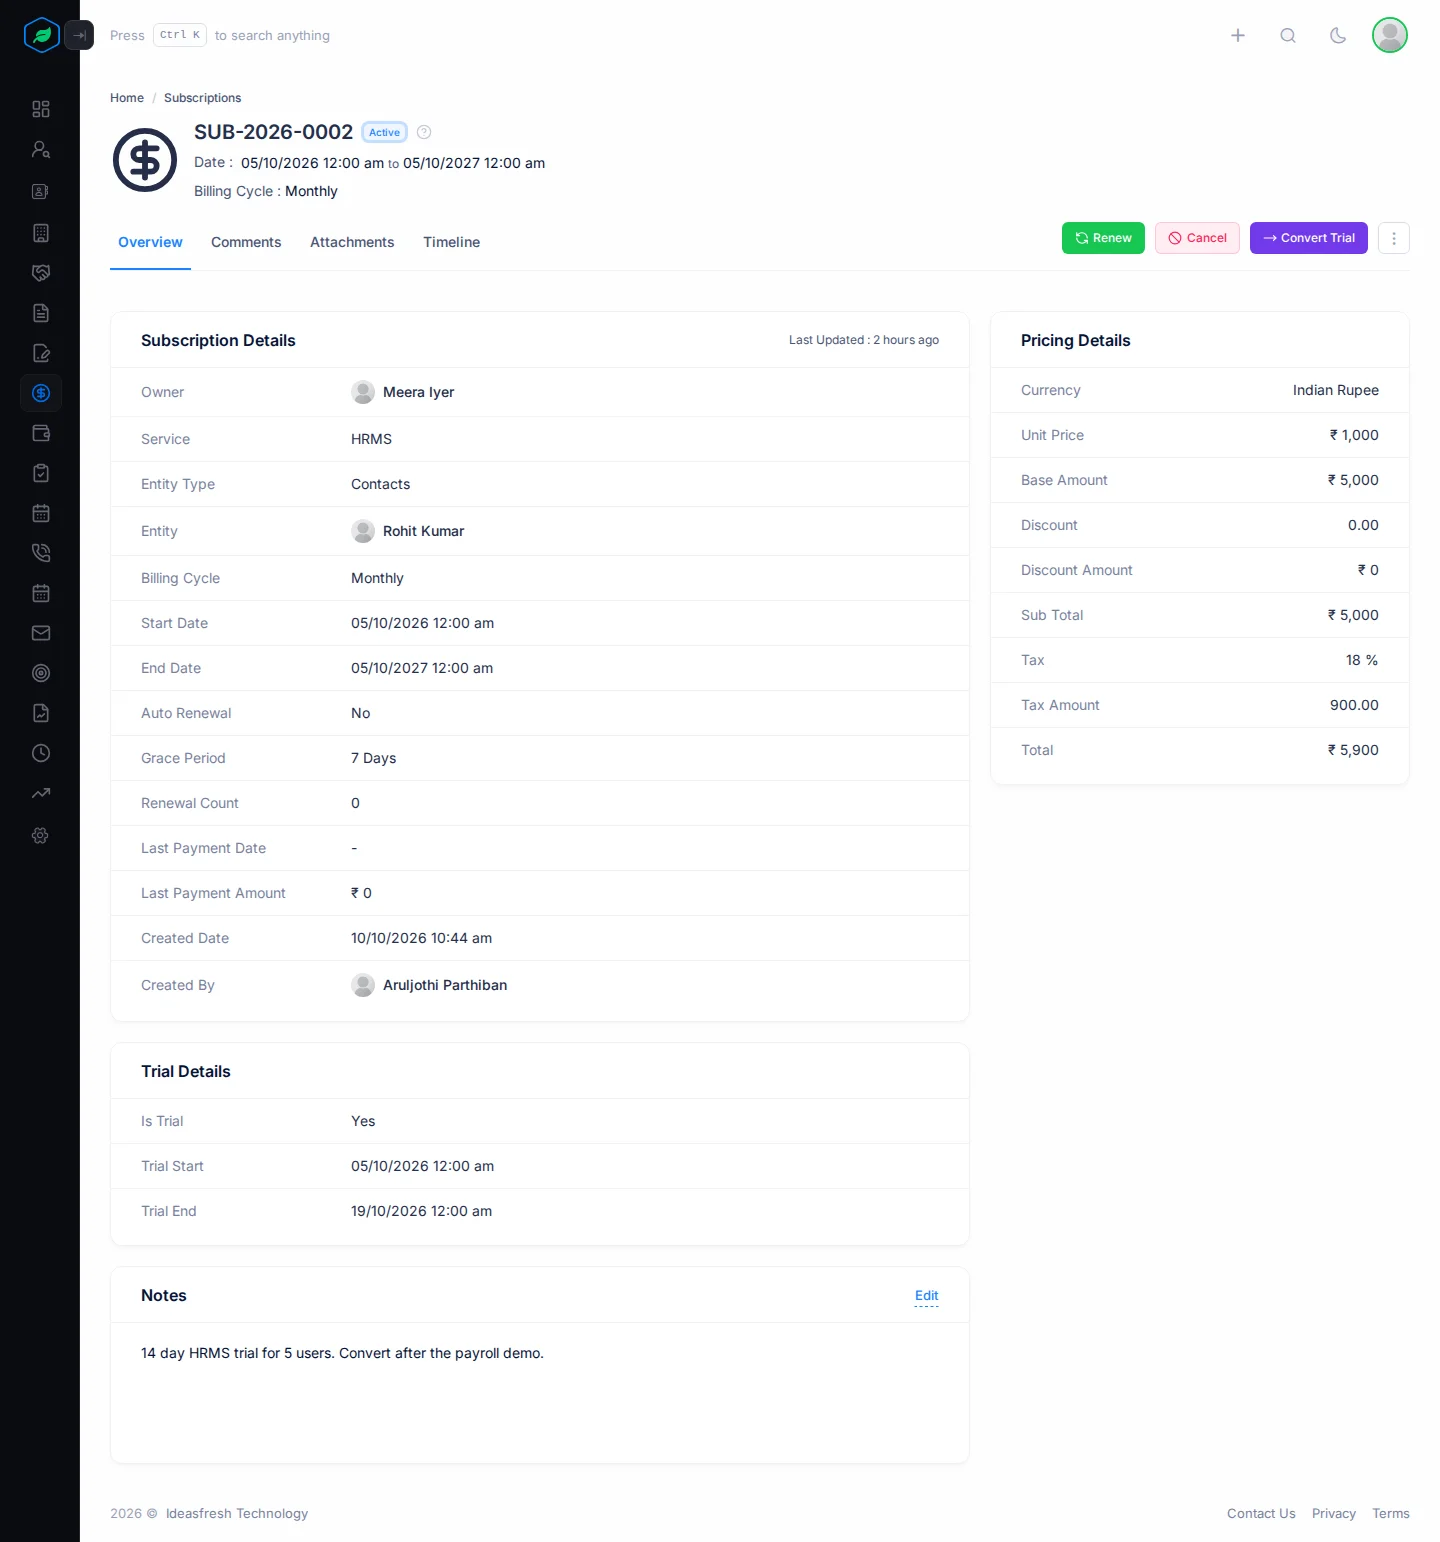The height and width of the screenshot is (1542, 1440).
Task: Open the three-dot more actions menu
Action: pyautogui.click(x=1394, y=238)
